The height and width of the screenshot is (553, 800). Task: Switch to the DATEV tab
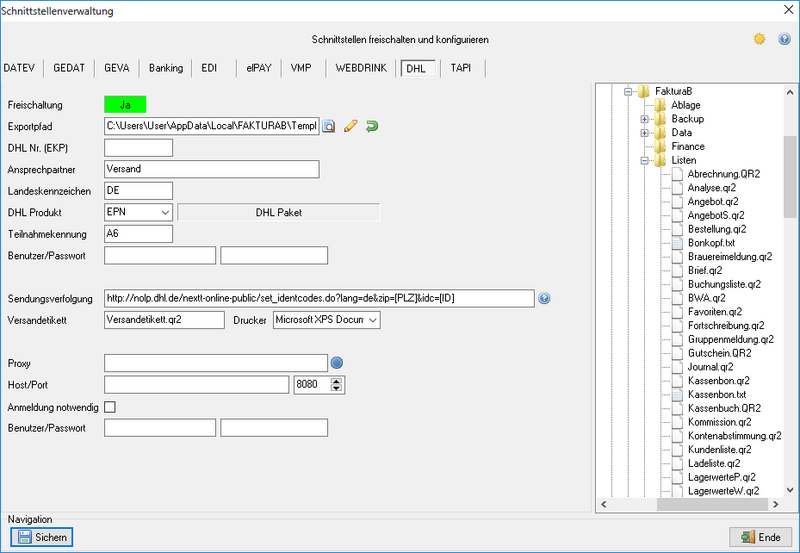pyautogui.click(x=19, y=68)
